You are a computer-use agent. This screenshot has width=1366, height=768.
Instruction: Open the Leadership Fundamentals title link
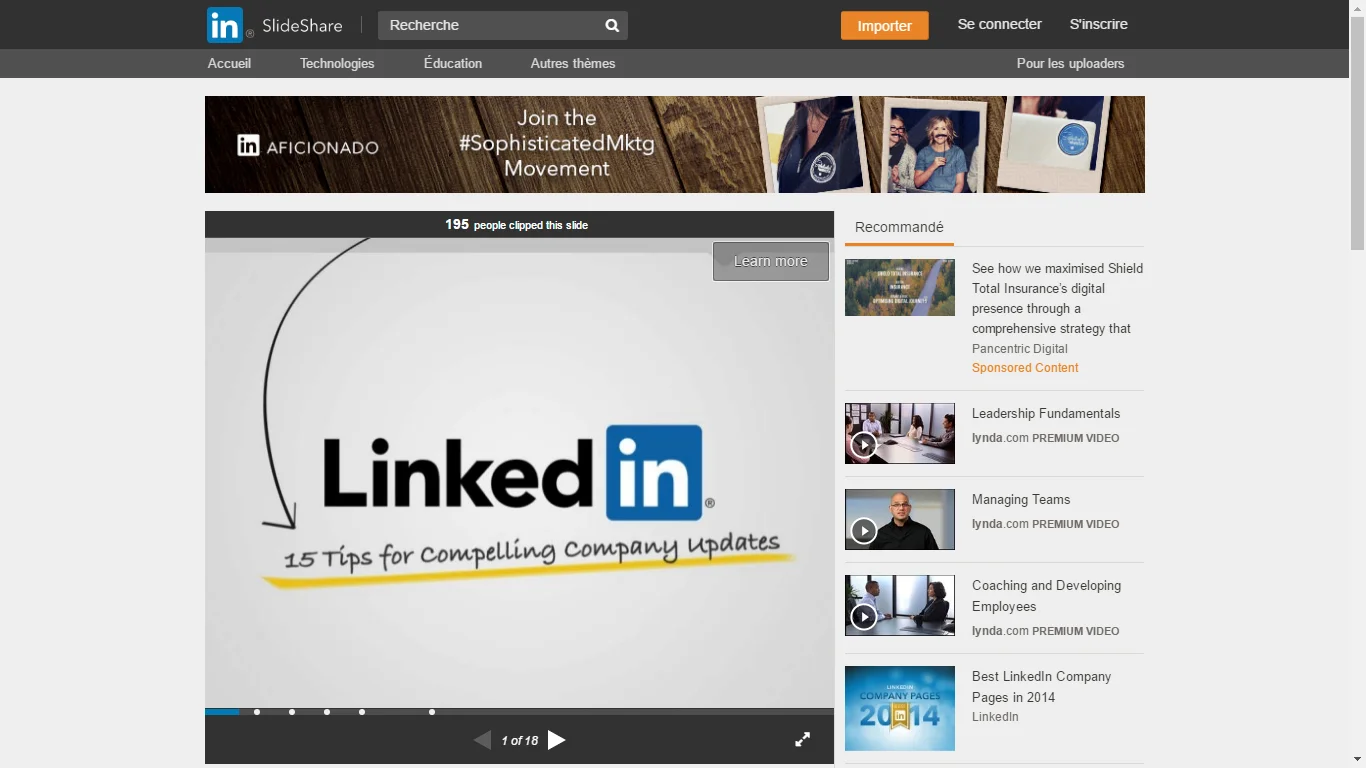[x=1046, y=413]
